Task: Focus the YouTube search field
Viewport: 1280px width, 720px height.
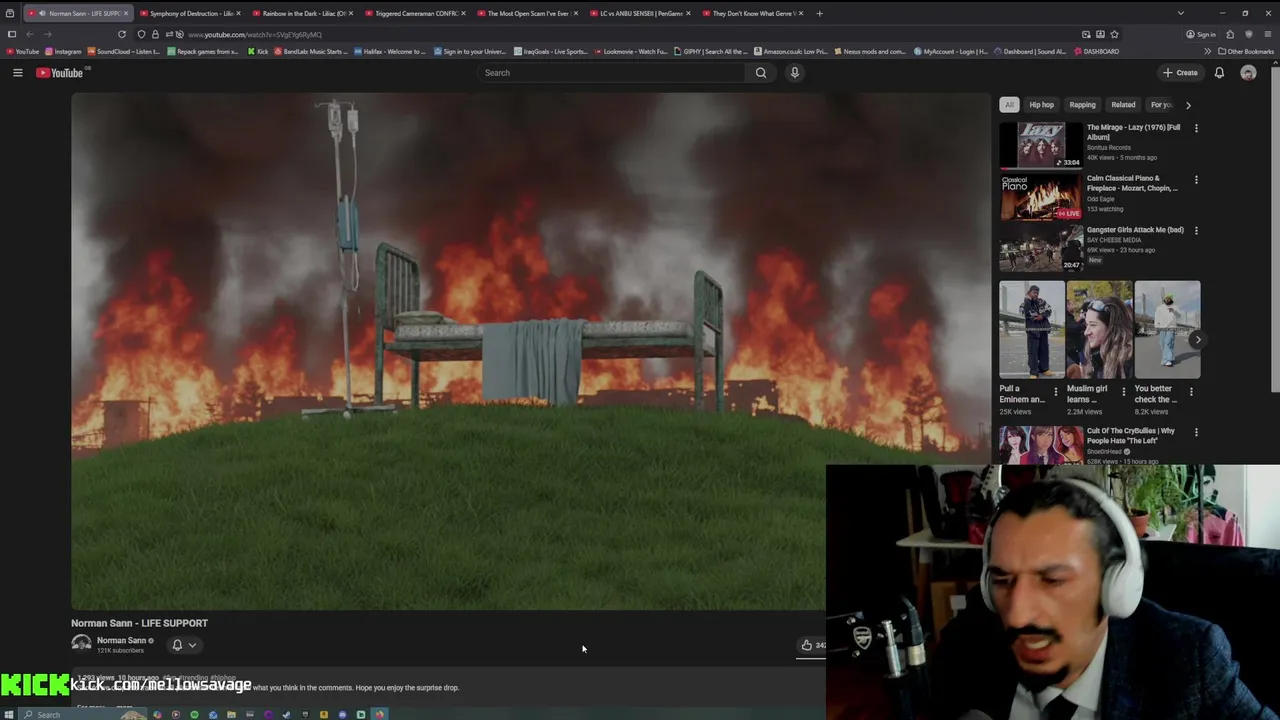Action: (x=611, y=73)
